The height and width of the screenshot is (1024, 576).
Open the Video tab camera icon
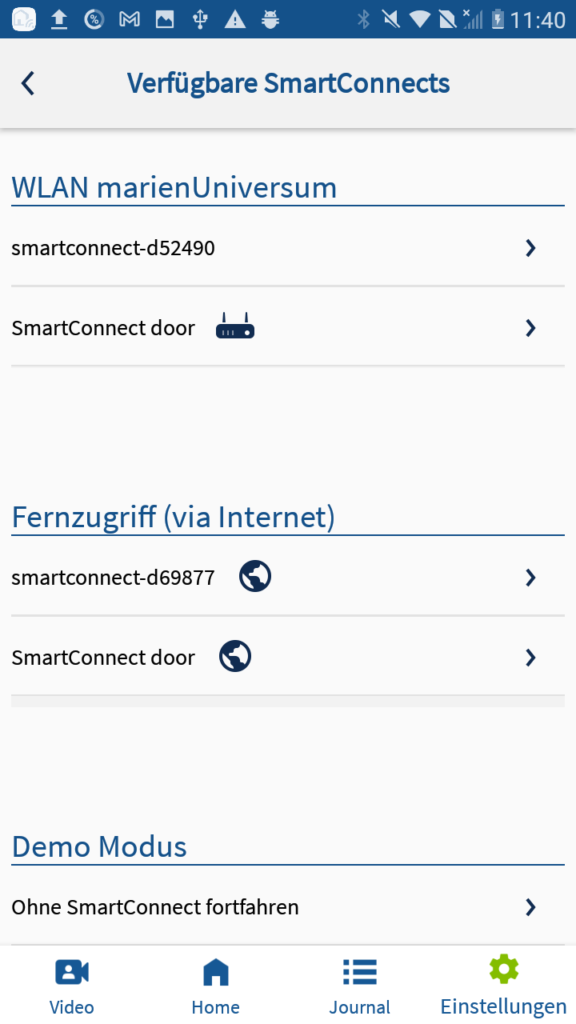point(72,972)
